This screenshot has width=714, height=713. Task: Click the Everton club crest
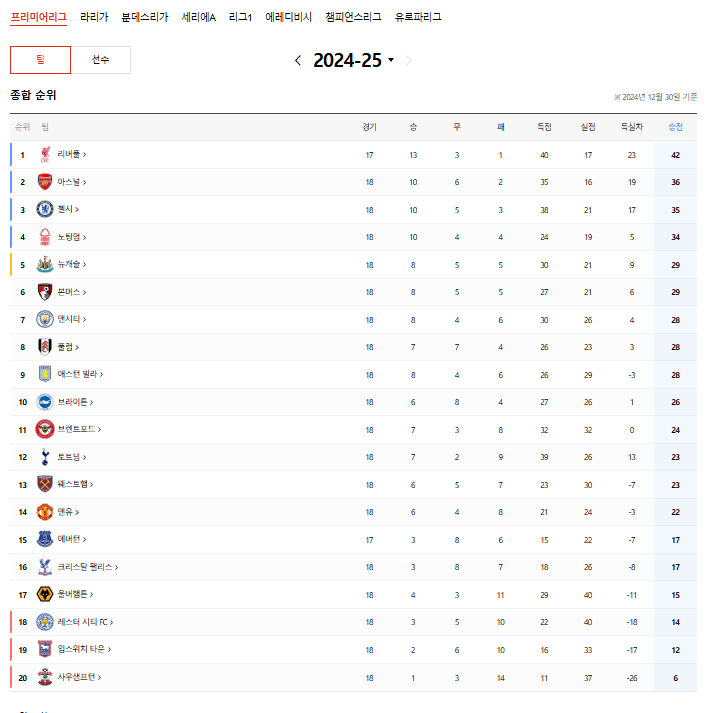point(45,539)
